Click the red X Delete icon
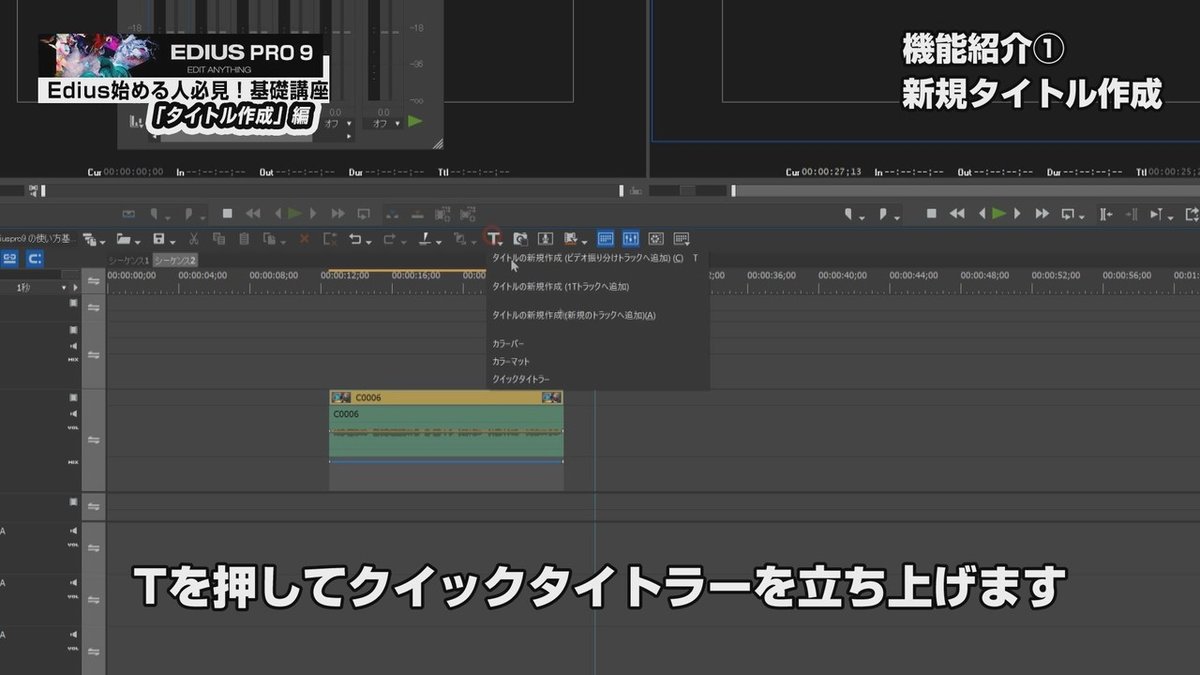1200x675 pixels. coord(304,239)
